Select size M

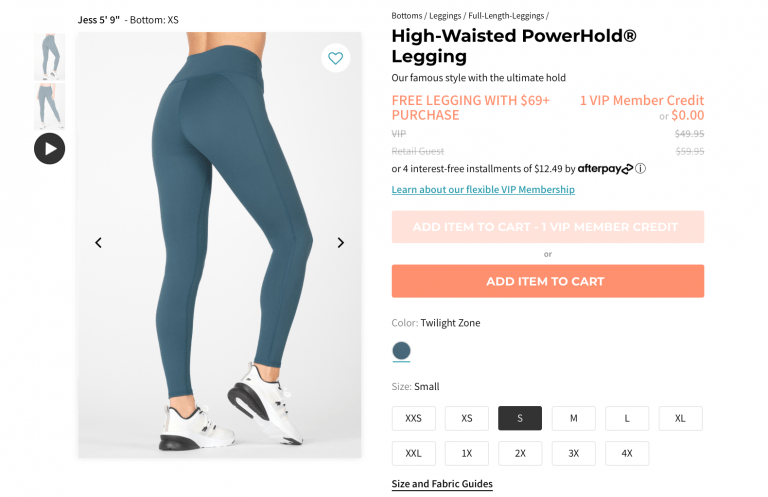(x=574, y=418)
